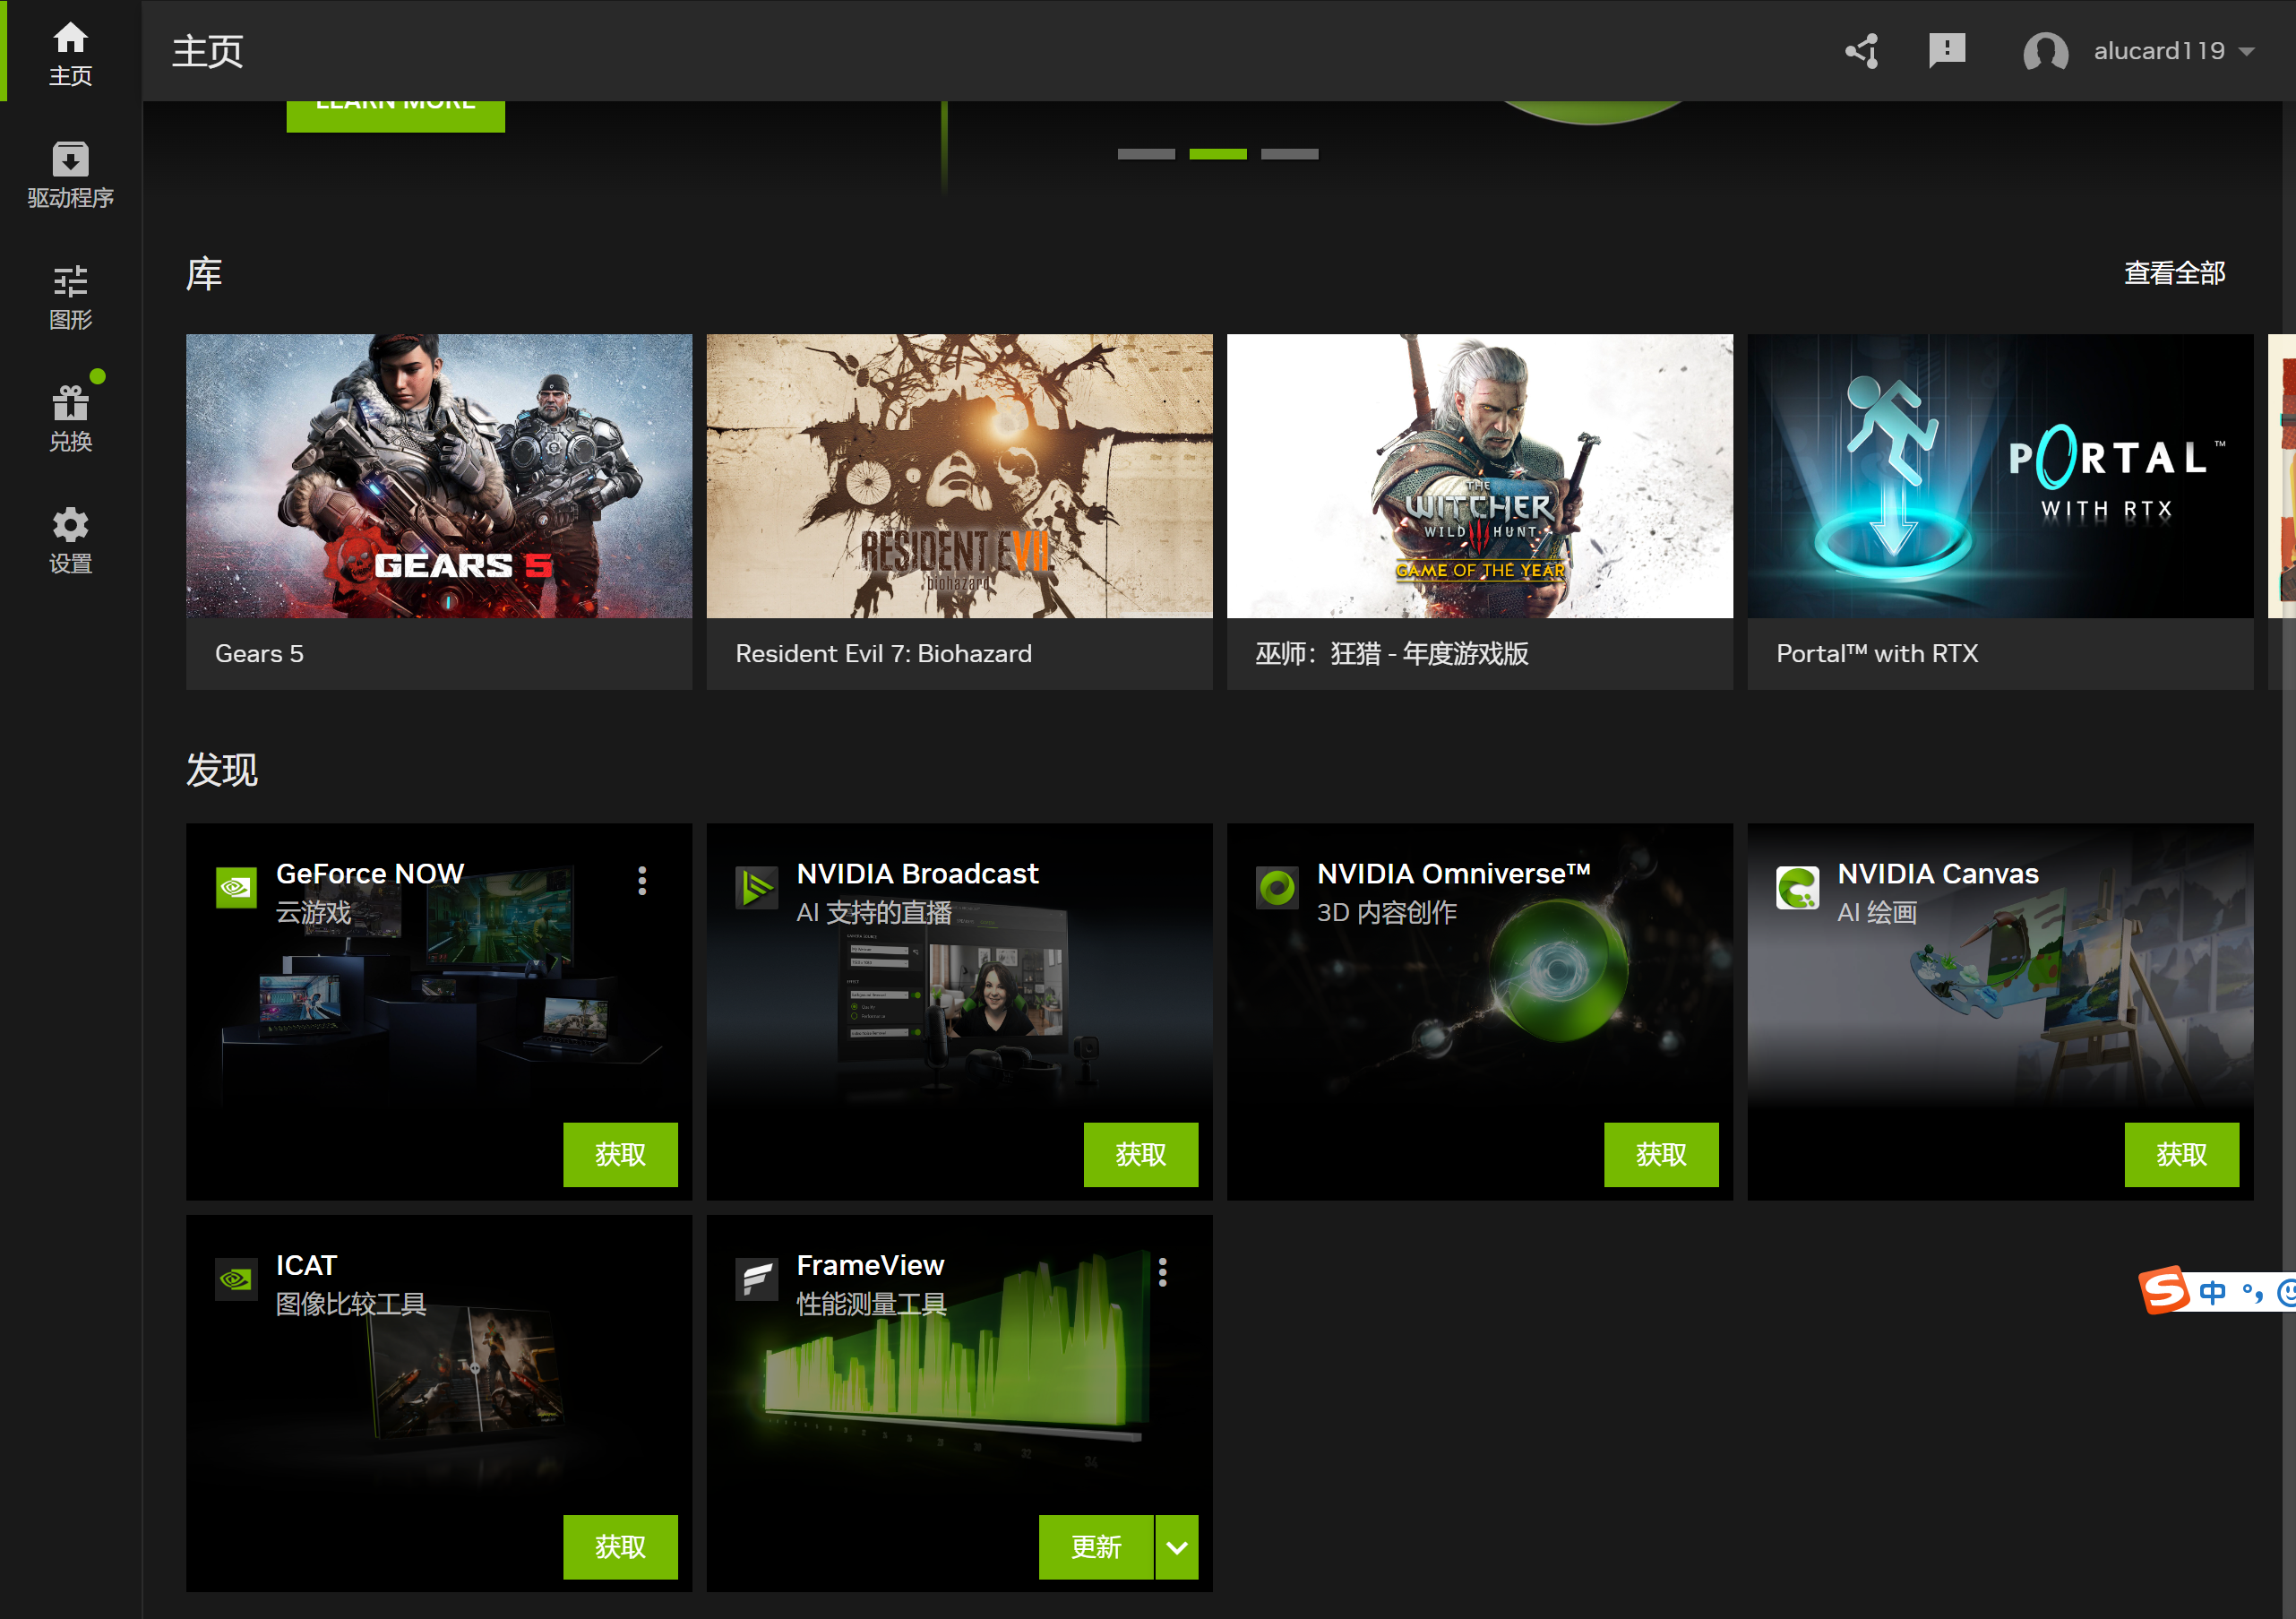Click the user avatar icon
The width and height of the screenshot is (2296, 1619).
(x=2045, y=51)
